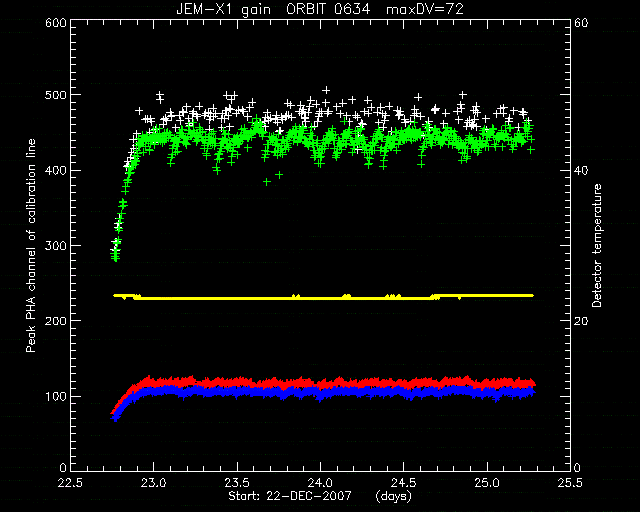Click the 24.0 tick on time axis
640x512 pixels.
click(320, 483)
